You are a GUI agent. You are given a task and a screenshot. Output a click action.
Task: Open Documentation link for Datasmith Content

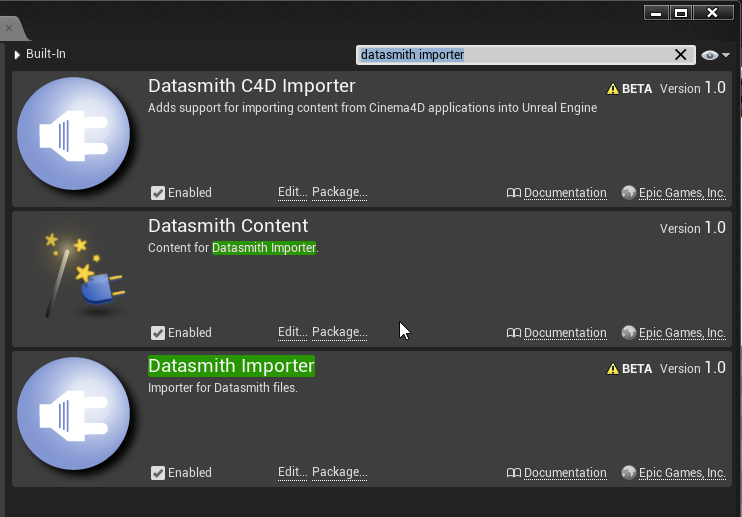point(565,333)
